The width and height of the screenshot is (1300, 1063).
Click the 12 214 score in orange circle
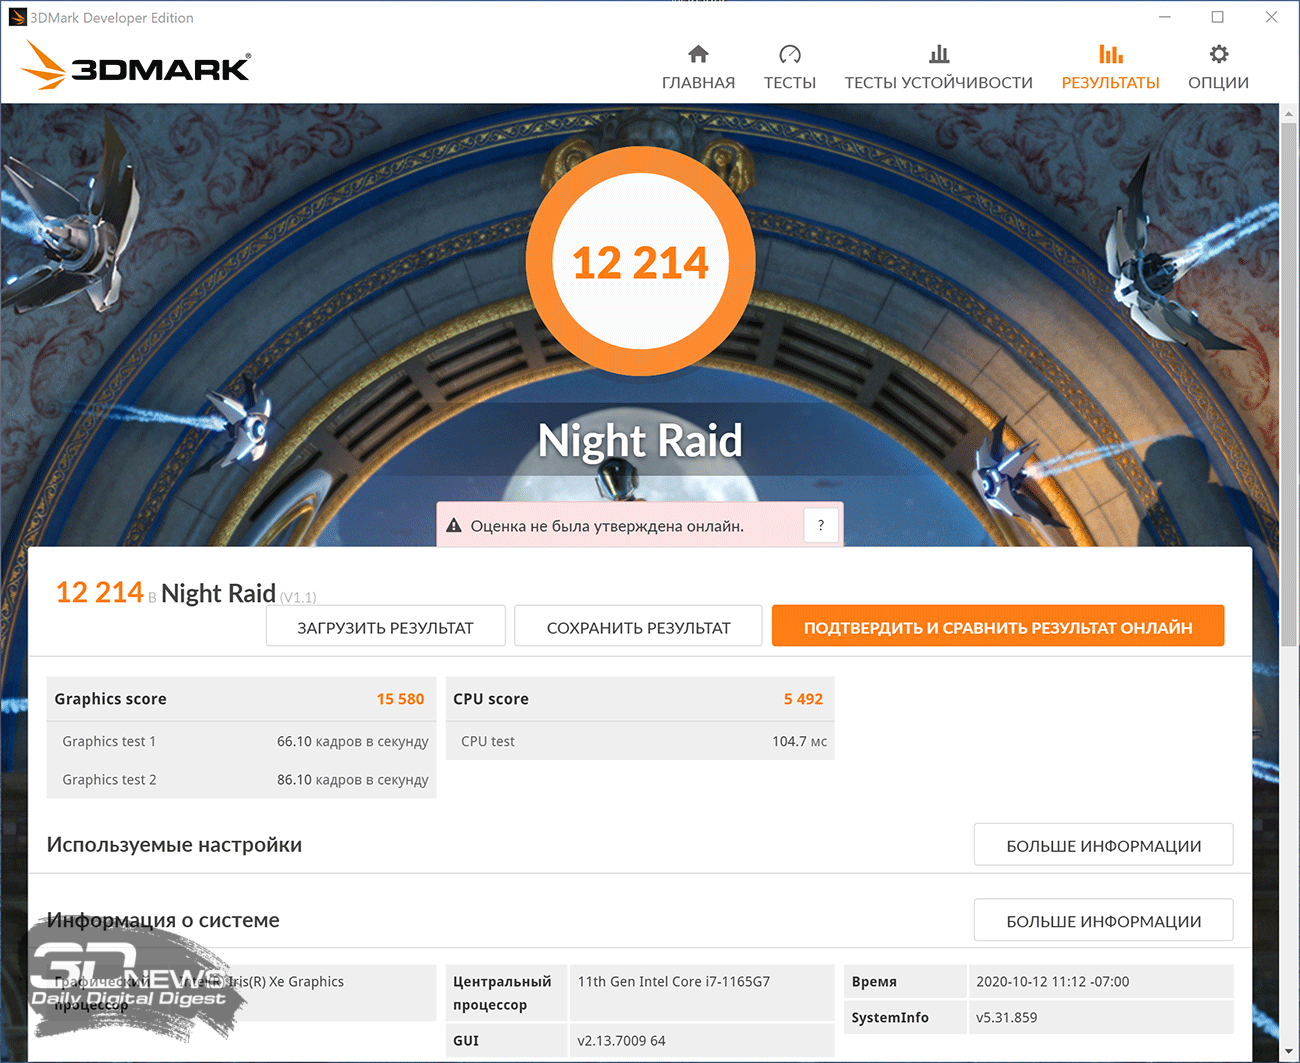pyautogui.click(x=640, y=263)
